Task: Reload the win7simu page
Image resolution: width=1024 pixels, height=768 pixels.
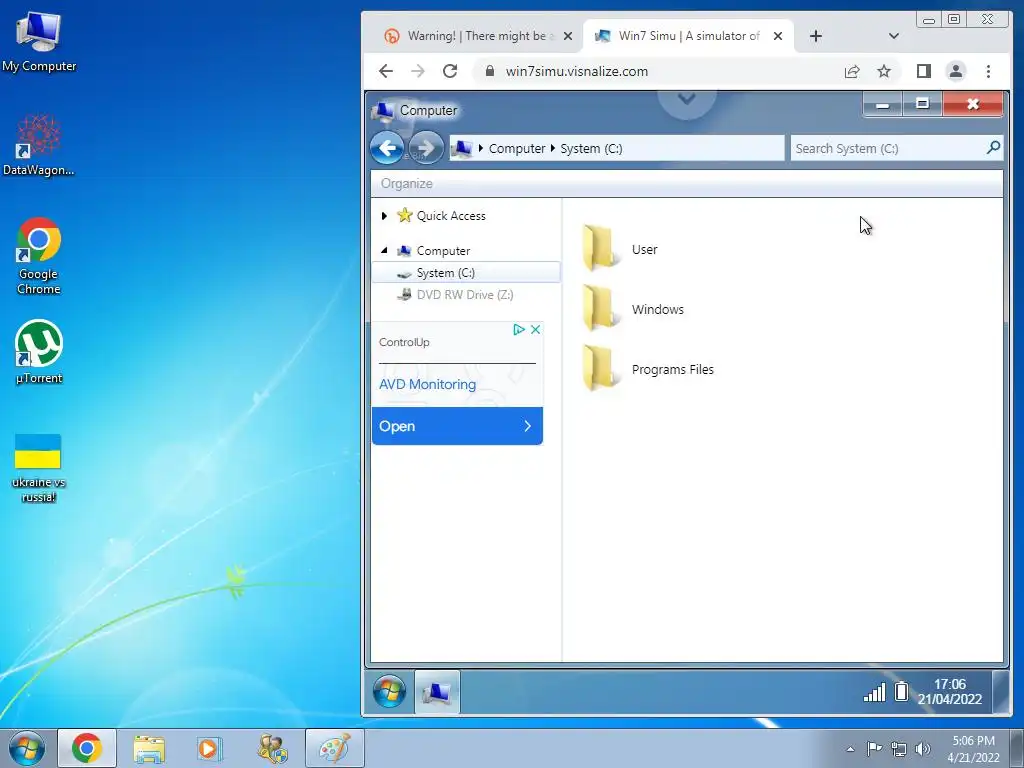Action: pyautogui.click(x=450, y=71)
